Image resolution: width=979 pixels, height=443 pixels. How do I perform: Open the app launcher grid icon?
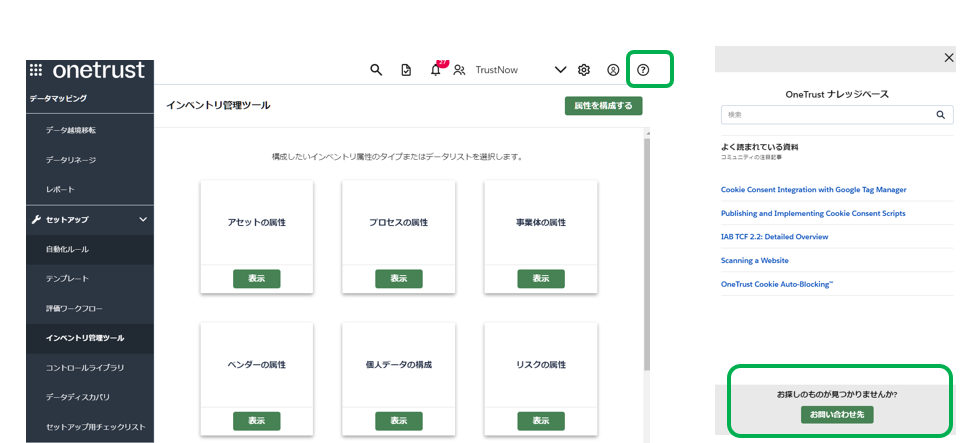[36, 70]
